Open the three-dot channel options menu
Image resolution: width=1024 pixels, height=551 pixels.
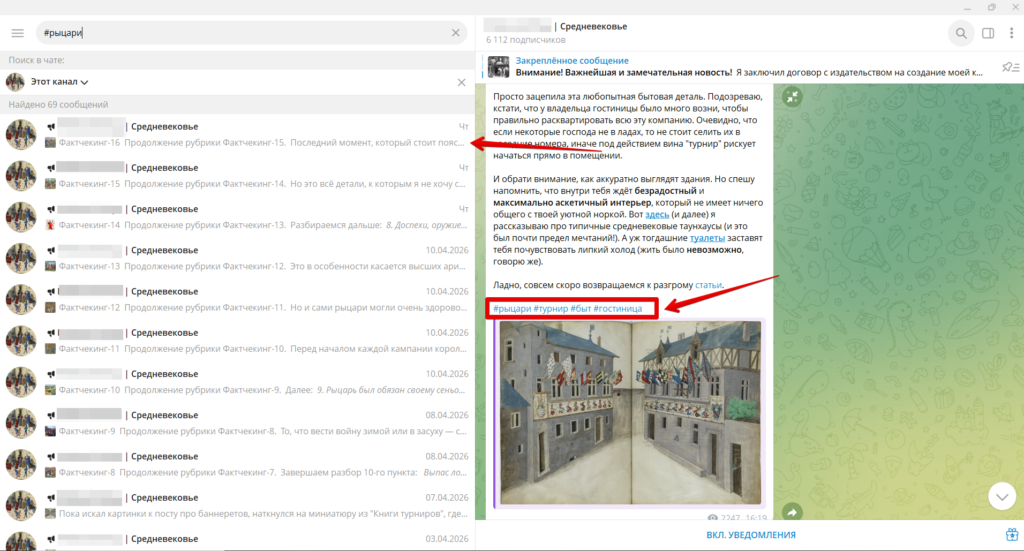pyautogui.click(x=1011, y=33)
